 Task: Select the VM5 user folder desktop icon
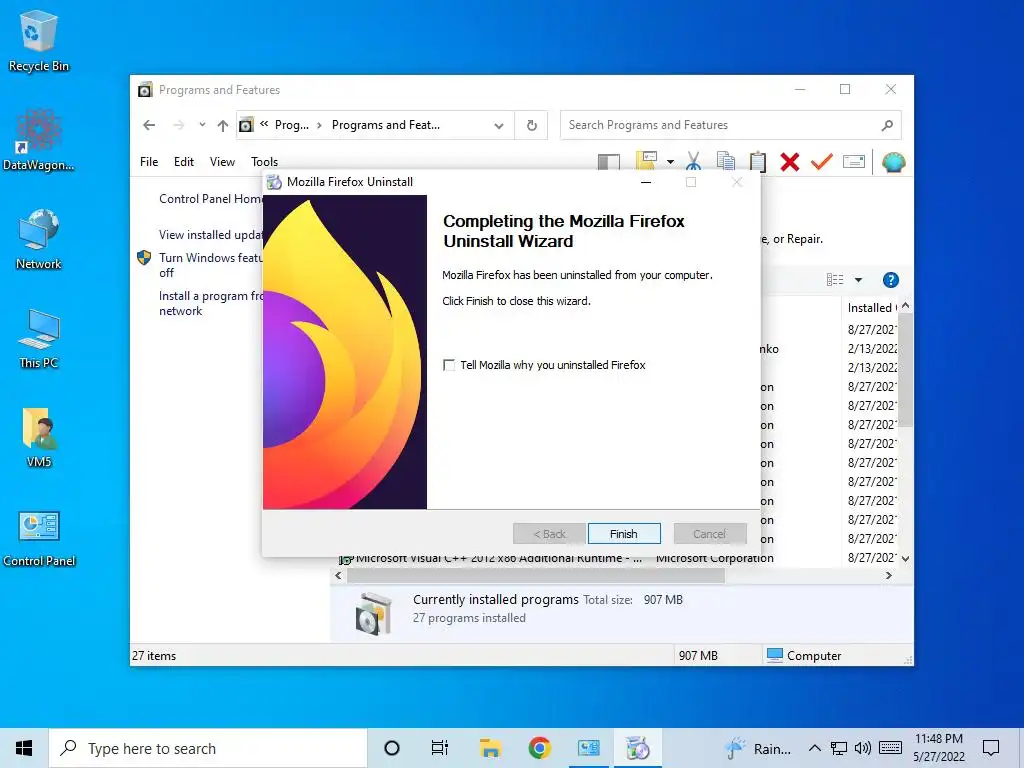[39, 438]
